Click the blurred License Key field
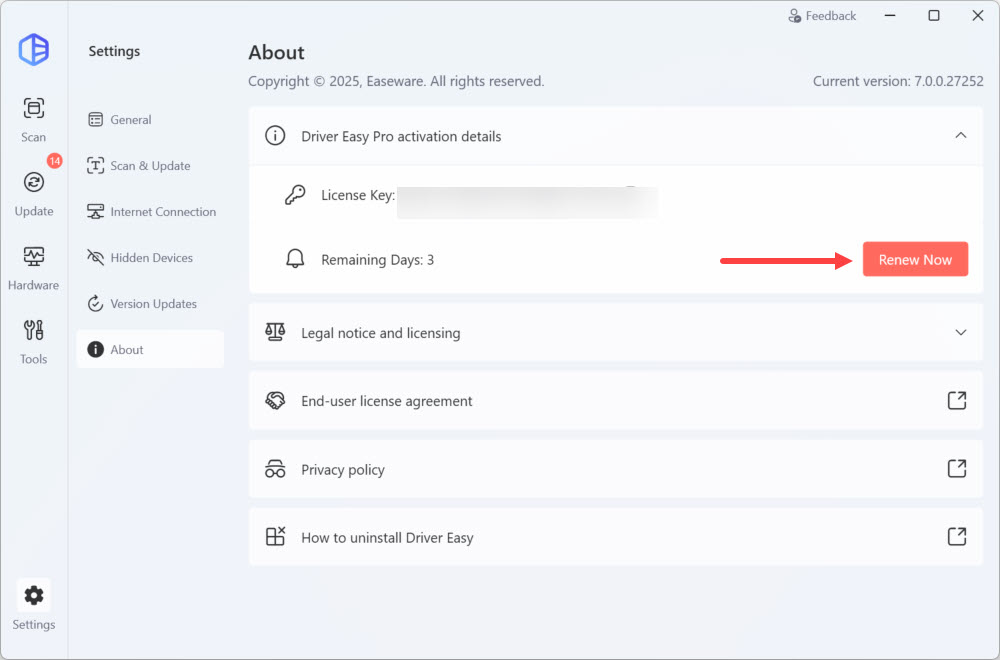The image size is (1000, 660). point(527,201)
